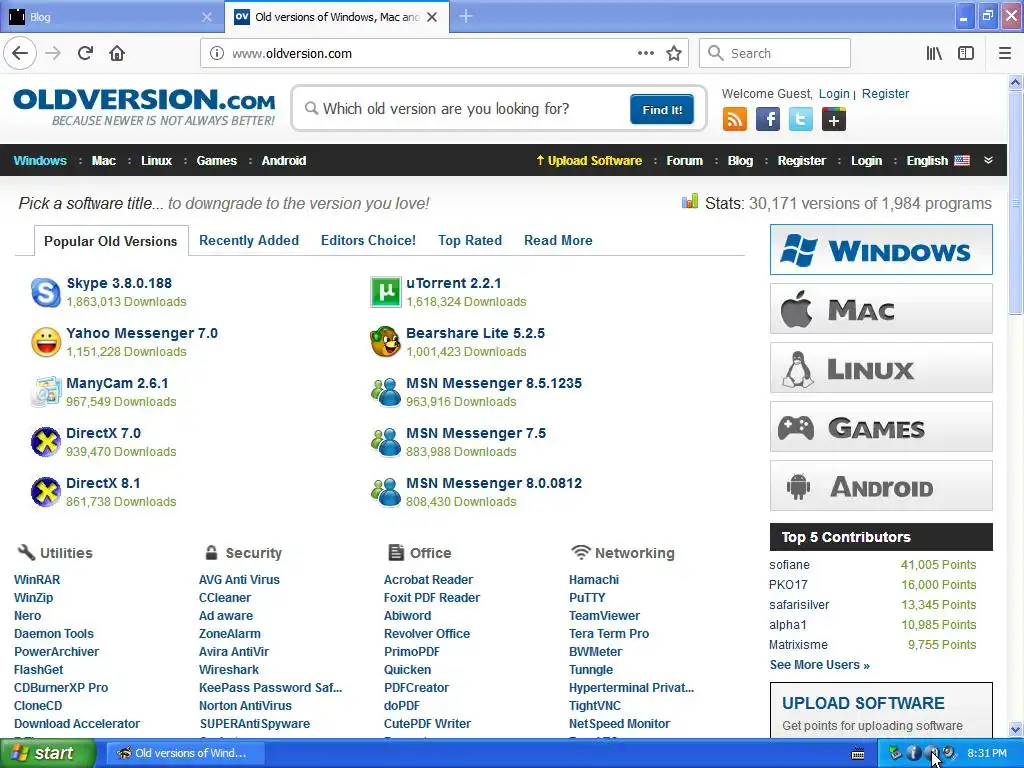Open Firefox hamburger menu
Screen dimensions: 1024x768
[x=1004, y=54]
